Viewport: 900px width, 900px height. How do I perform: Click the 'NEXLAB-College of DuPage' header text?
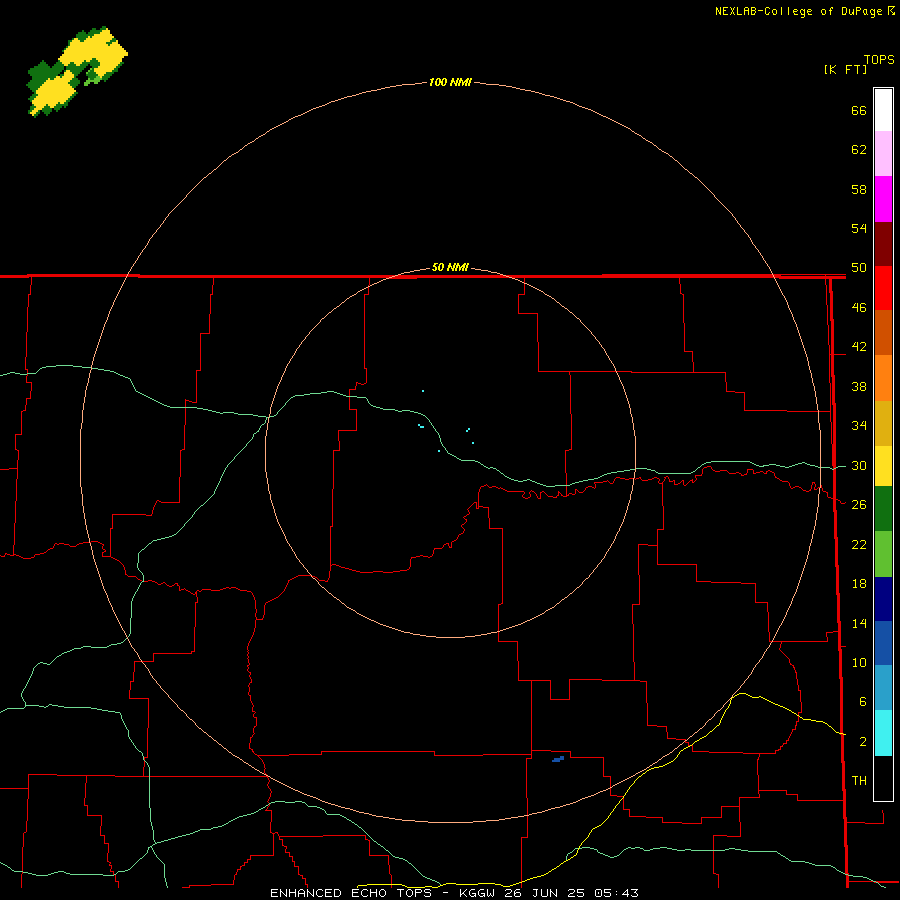point(798,11)
